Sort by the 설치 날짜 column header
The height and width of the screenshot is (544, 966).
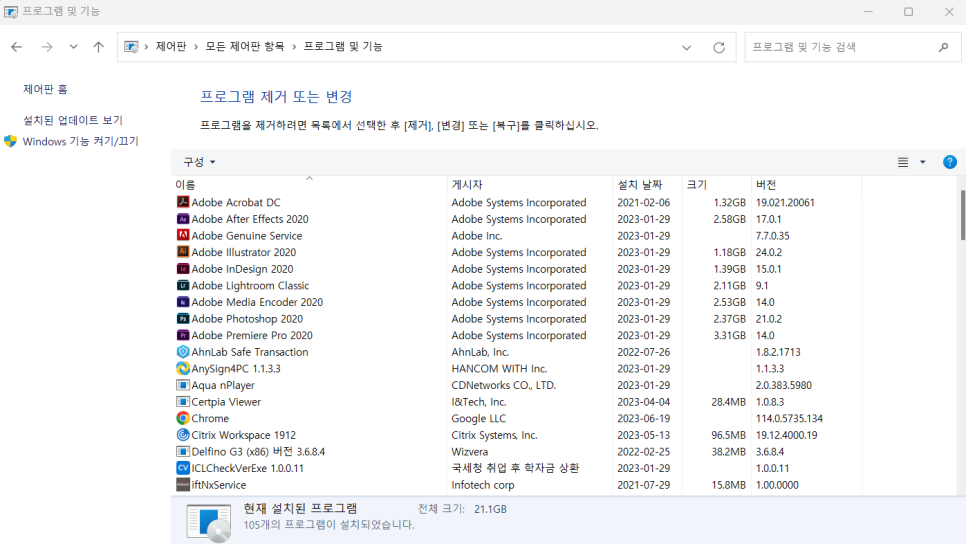coord(647,184)
